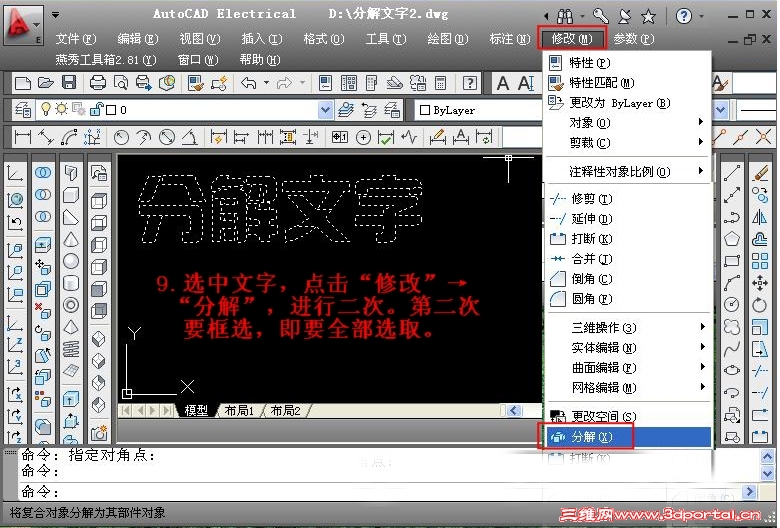Choose 倒角(C) chamfer menu entry

click(x=628, y=279)
